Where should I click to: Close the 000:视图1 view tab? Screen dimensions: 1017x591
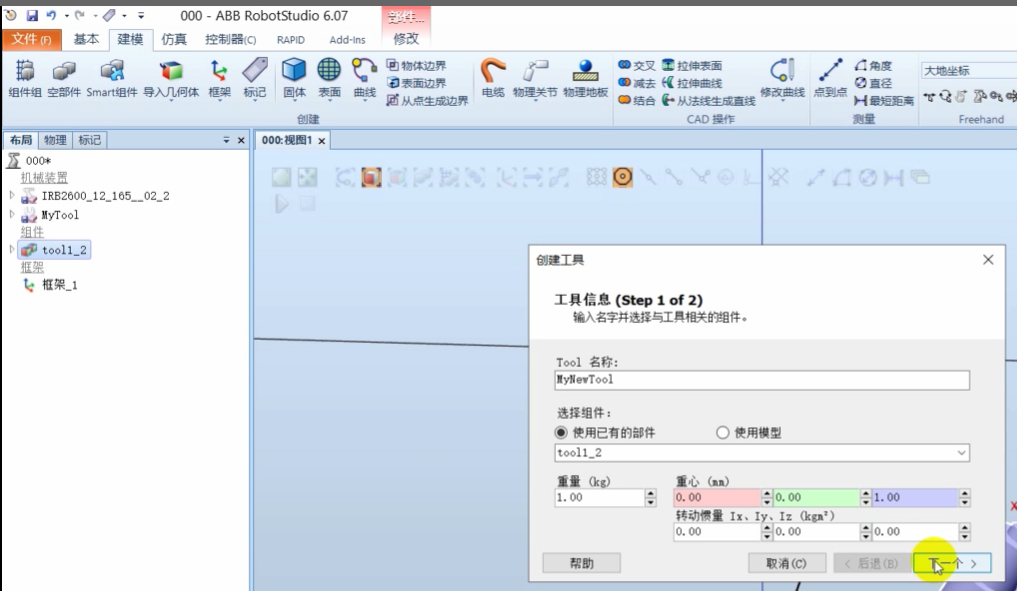click(x=321, y=141)
